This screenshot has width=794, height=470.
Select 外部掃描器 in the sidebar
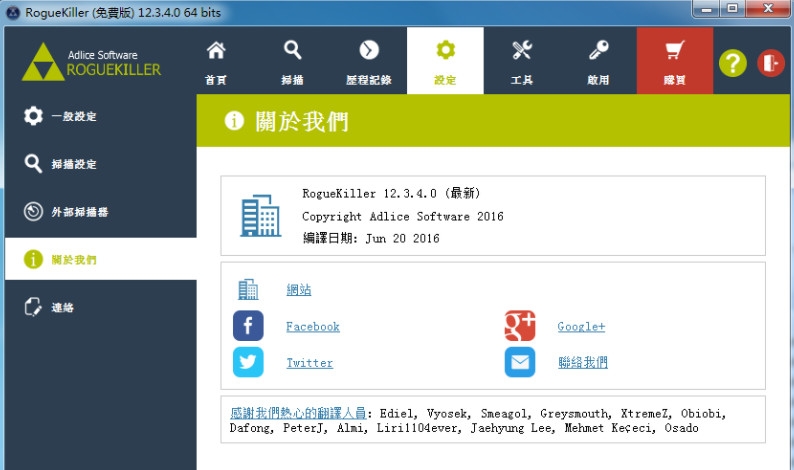101,212
